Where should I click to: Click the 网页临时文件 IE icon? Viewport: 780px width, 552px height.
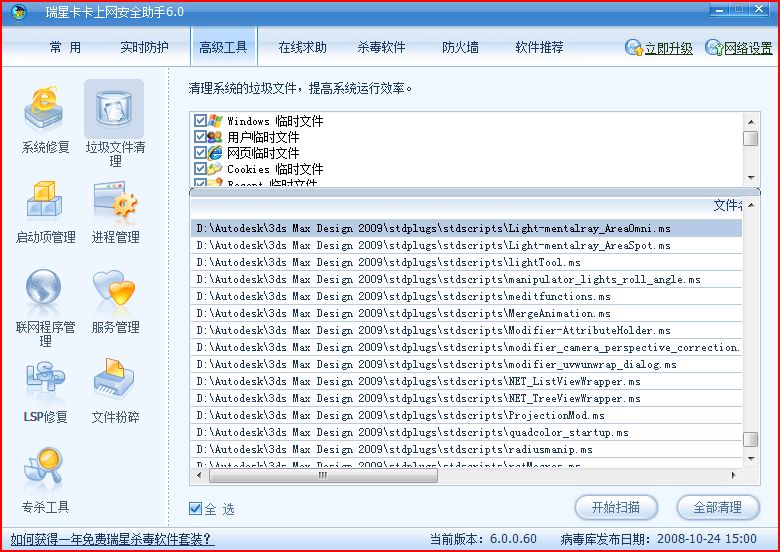(x=215, y=152)
